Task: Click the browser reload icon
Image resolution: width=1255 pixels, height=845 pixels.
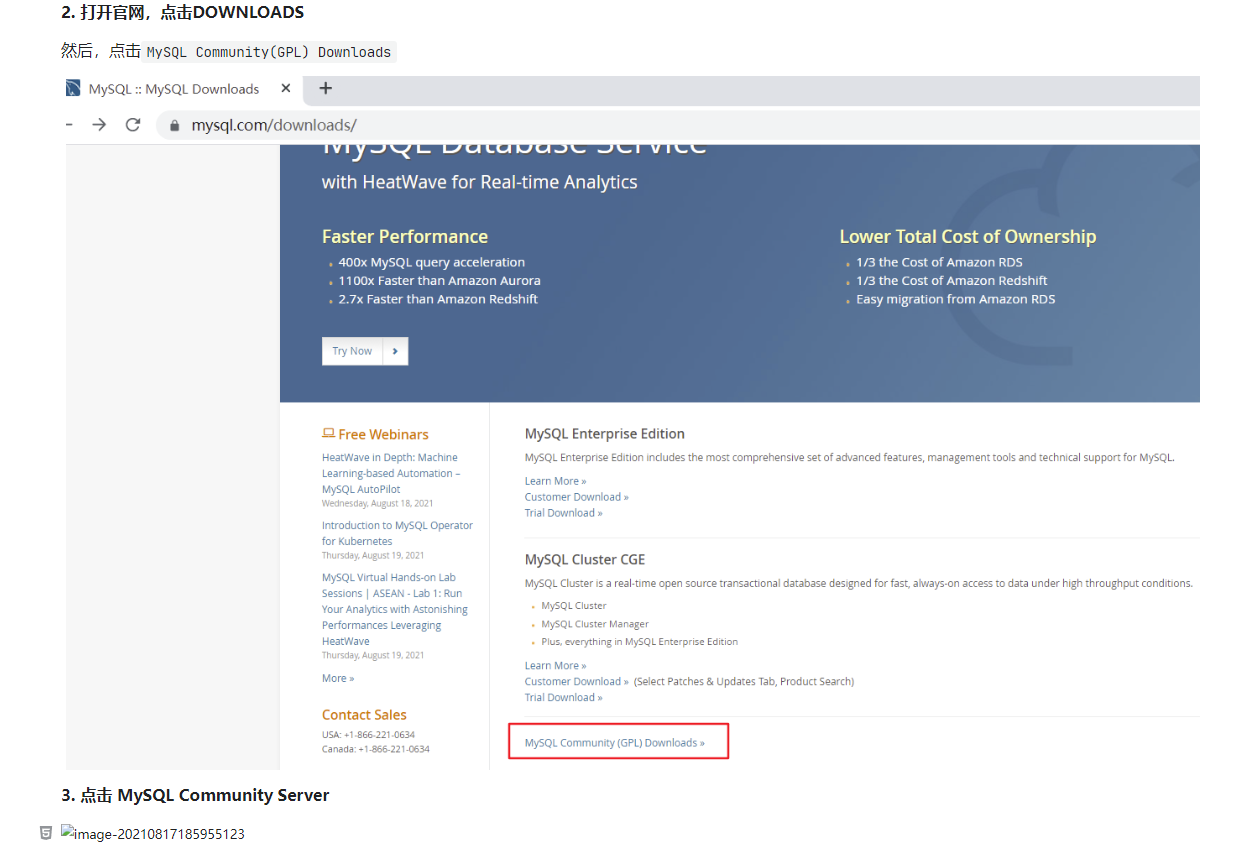Action: [132, 125]
